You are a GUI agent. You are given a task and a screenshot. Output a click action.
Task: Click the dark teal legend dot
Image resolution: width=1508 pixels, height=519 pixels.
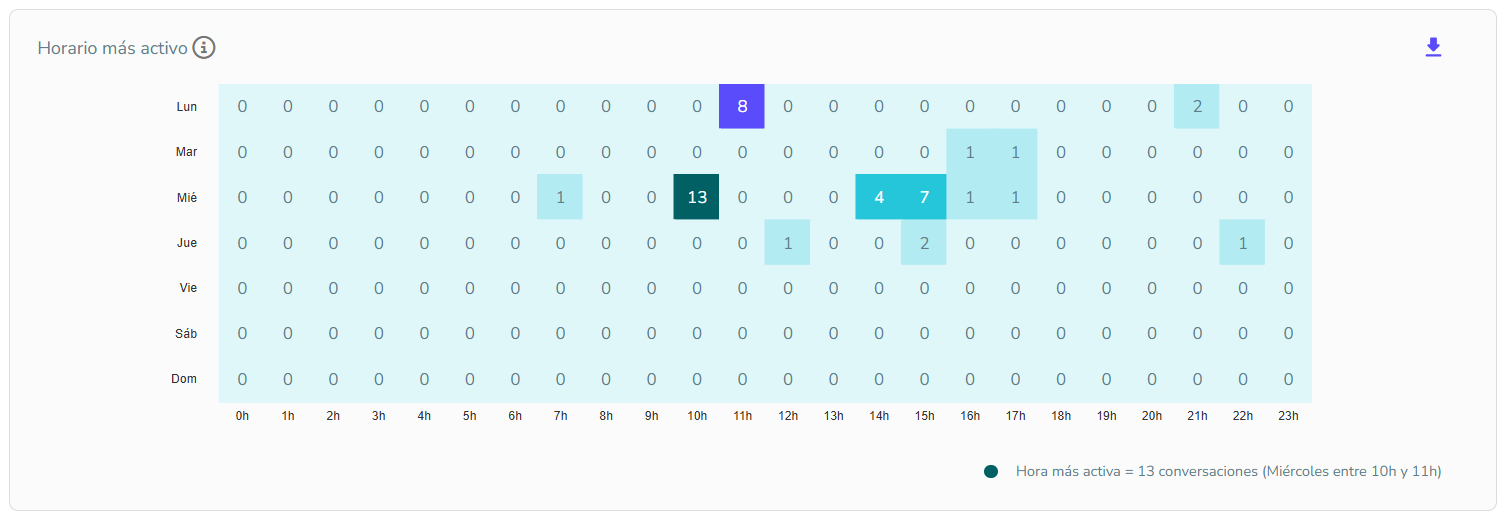[x=991, y=471]
